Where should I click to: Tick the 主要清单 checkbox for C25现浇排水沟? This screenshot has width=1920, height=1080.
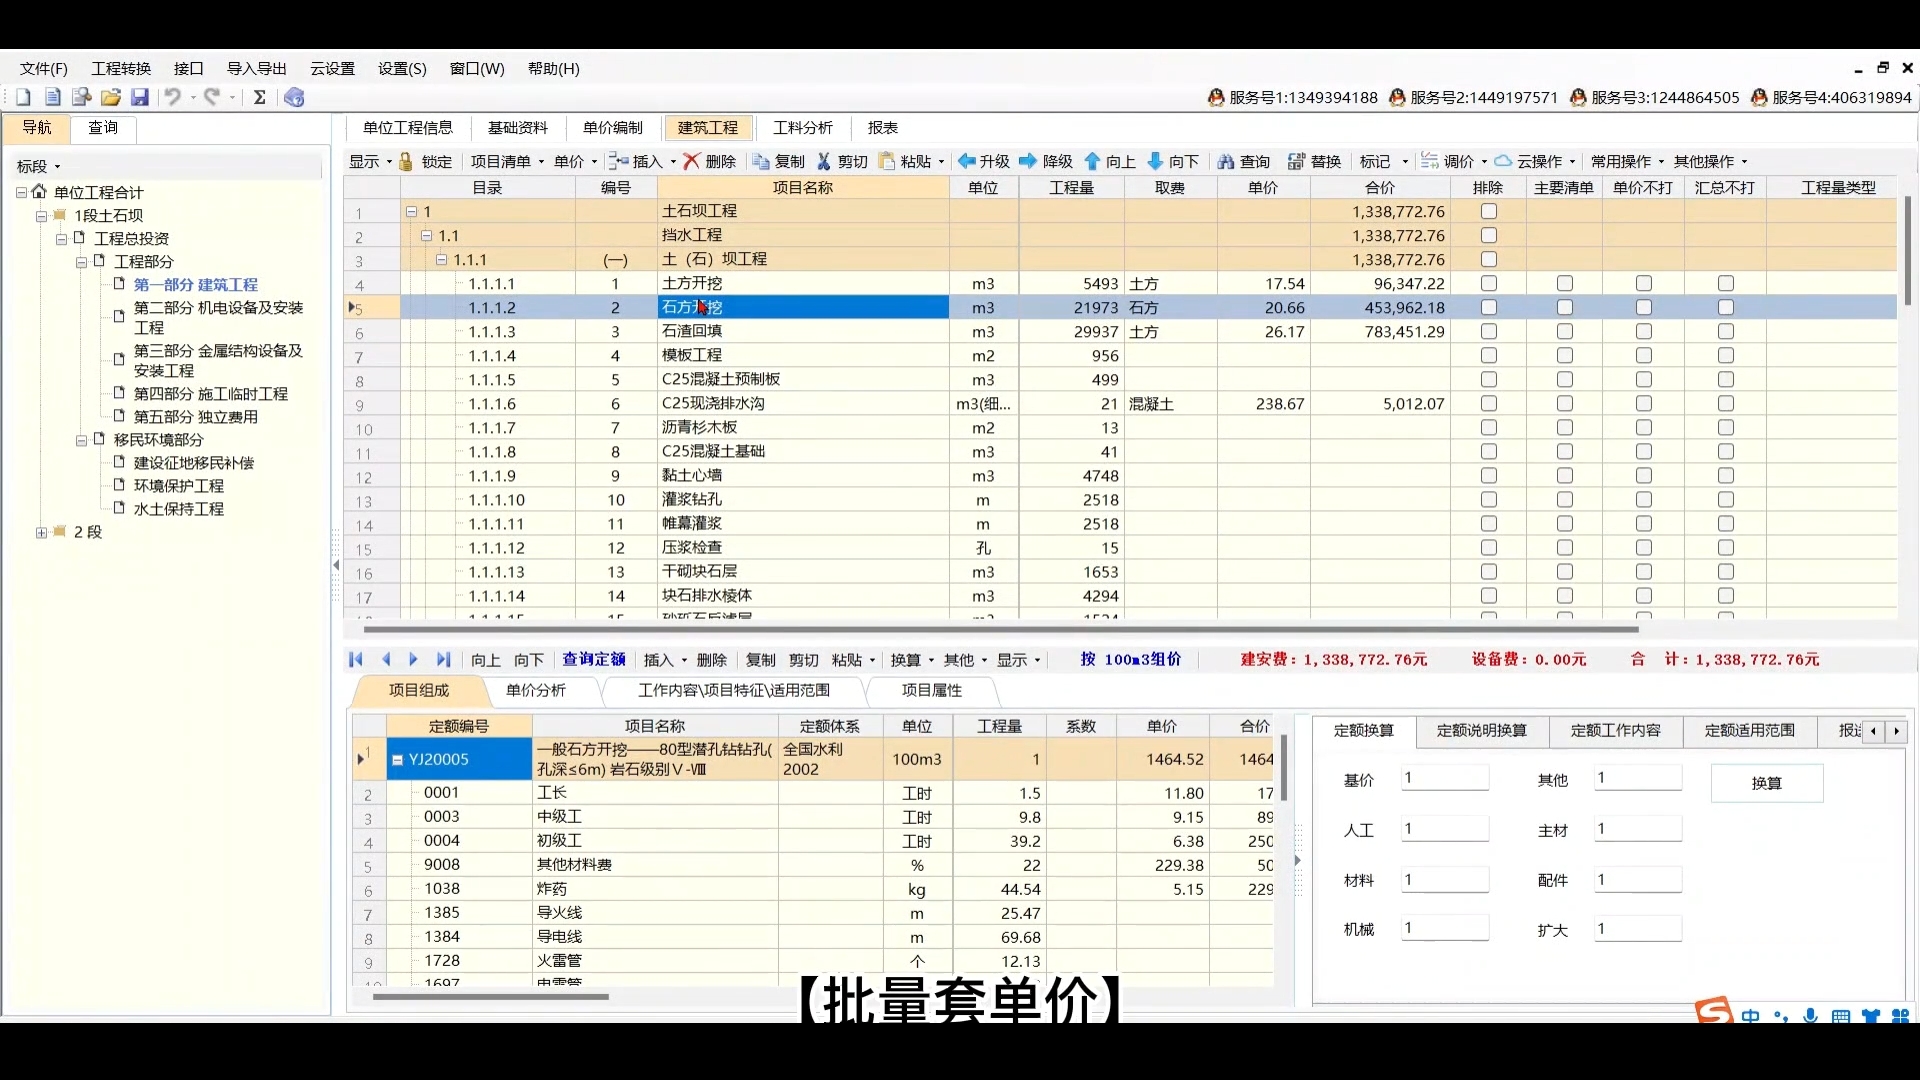pos(1565,403)
